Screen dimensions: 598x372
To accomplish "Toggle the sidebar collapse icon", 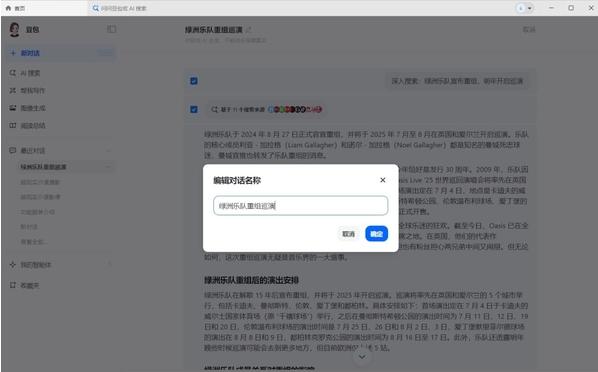I will (111, 29).
